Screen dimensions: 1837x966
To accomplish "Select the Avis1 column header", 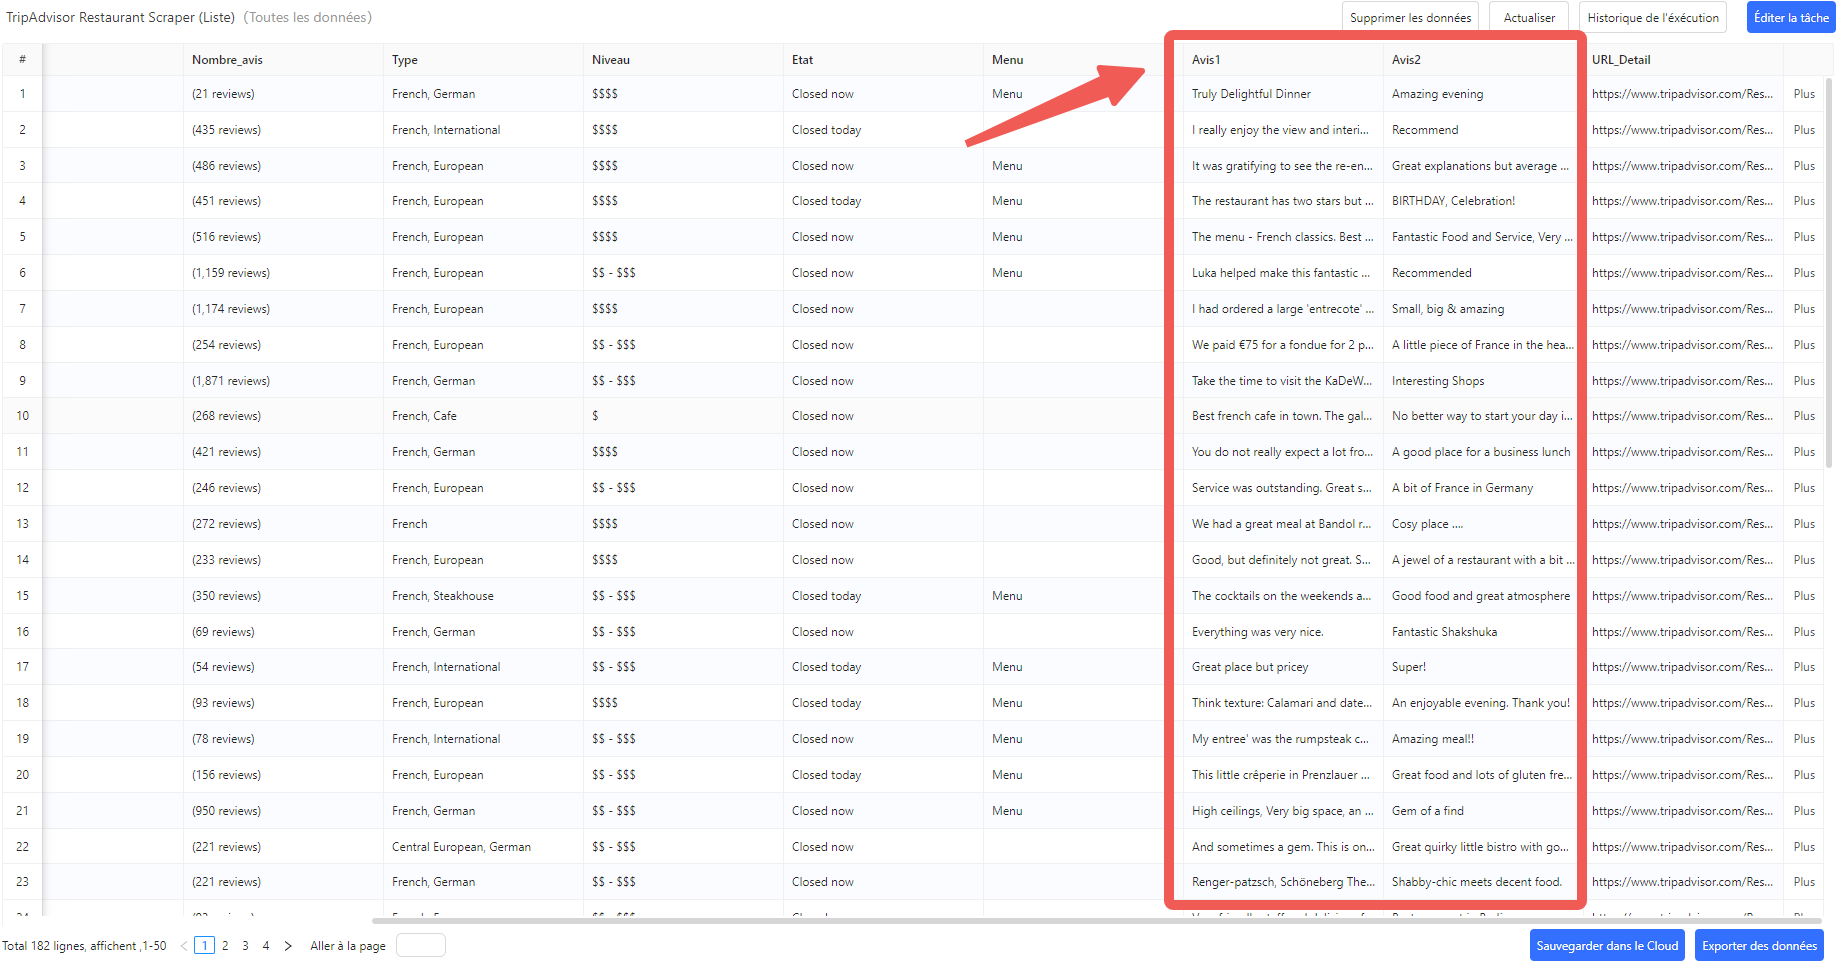I will coord(1206,60).
